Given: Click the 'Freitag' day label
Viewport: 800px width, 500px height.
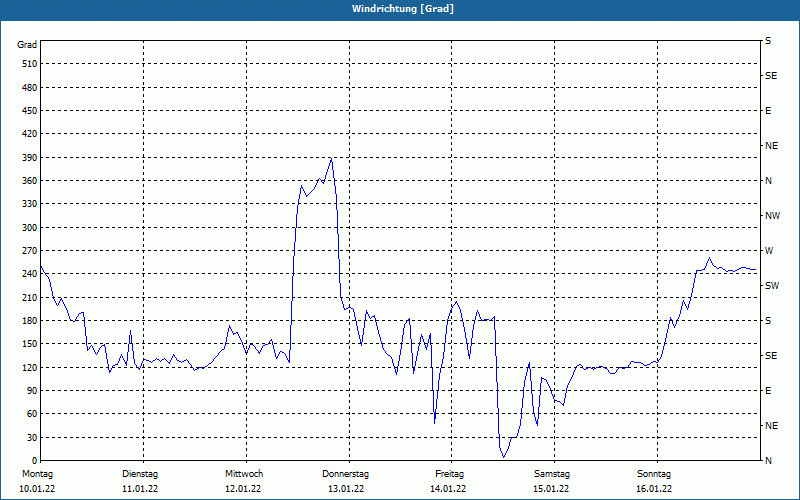Looking at the screenshot, I should (449, 474).
